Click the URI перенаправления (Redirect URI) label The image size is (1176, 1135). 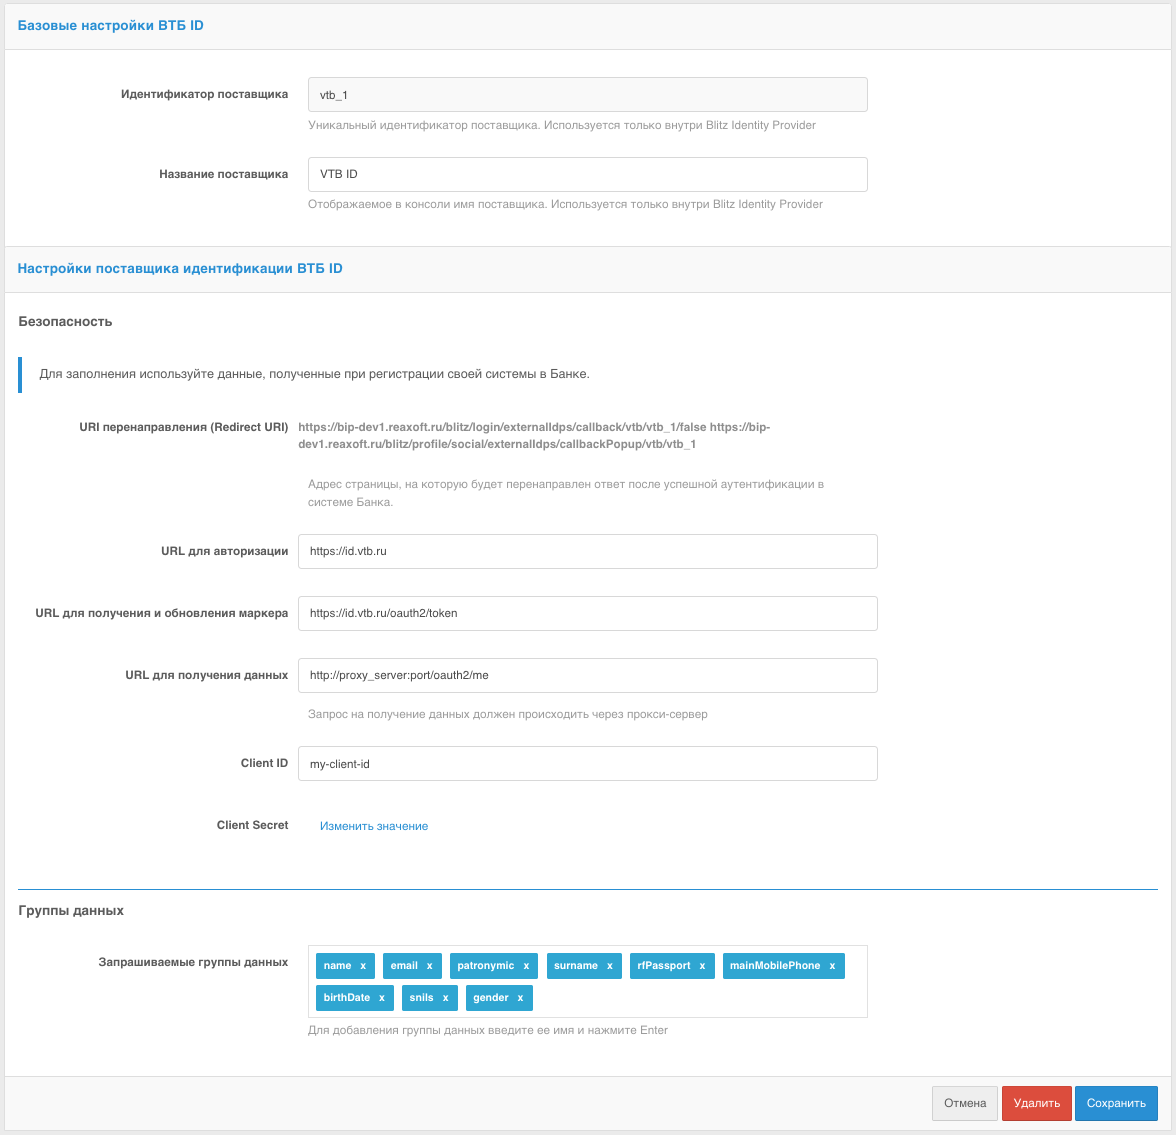click(x=184, y=427)
